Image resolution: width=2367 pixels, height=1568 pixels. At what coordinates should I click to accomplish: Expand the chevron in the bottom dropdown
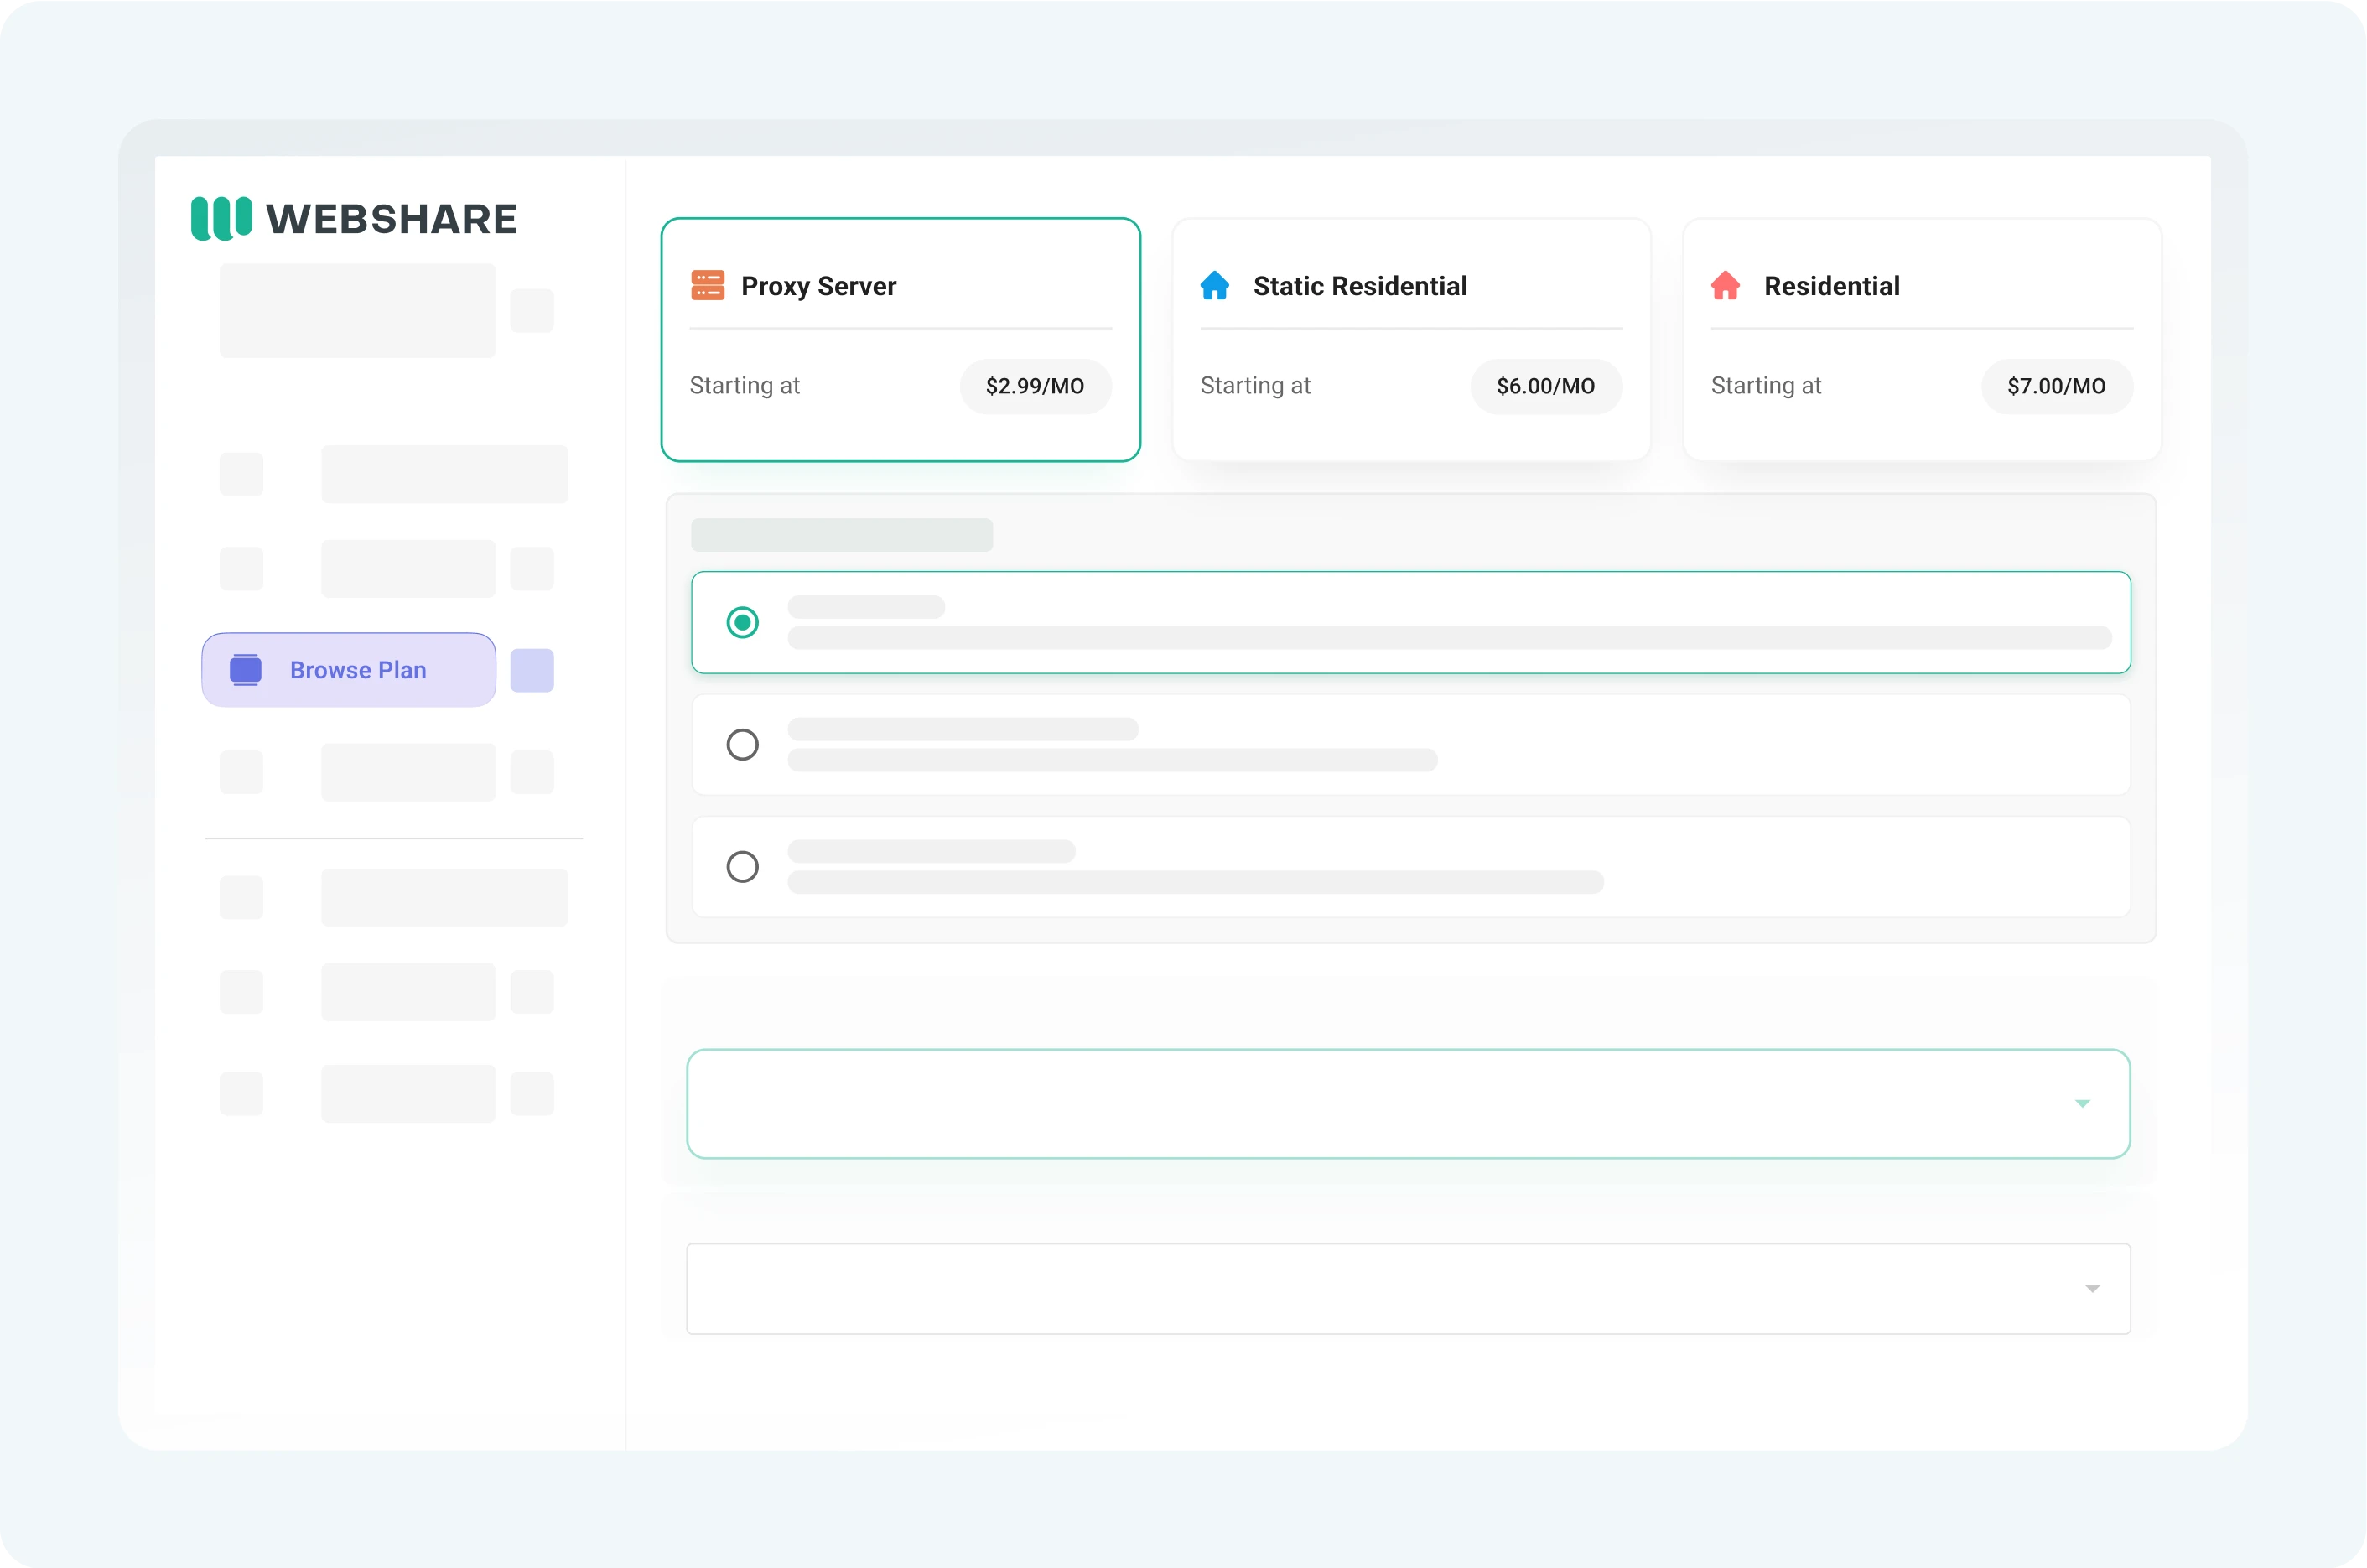(2094, 1289)
